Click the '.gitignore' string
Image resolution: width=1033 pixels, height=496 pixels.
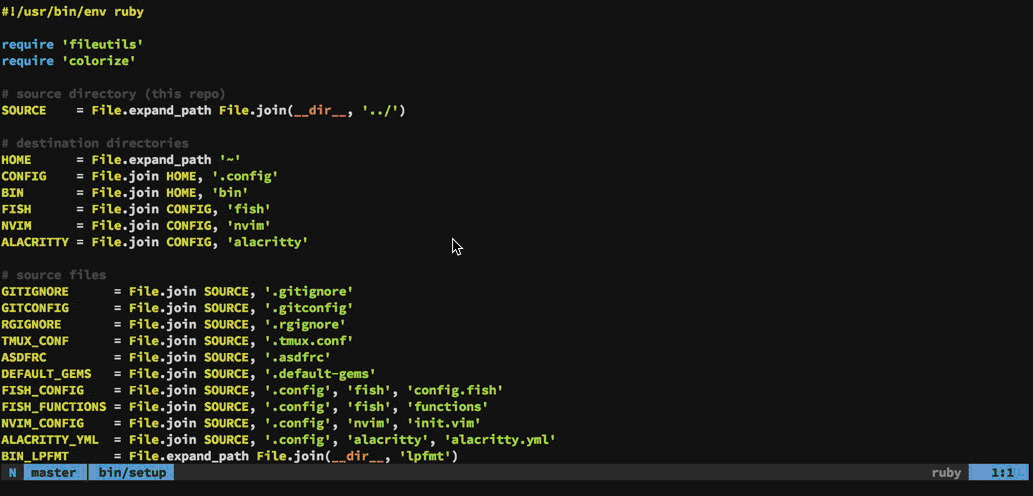point(309,292)
